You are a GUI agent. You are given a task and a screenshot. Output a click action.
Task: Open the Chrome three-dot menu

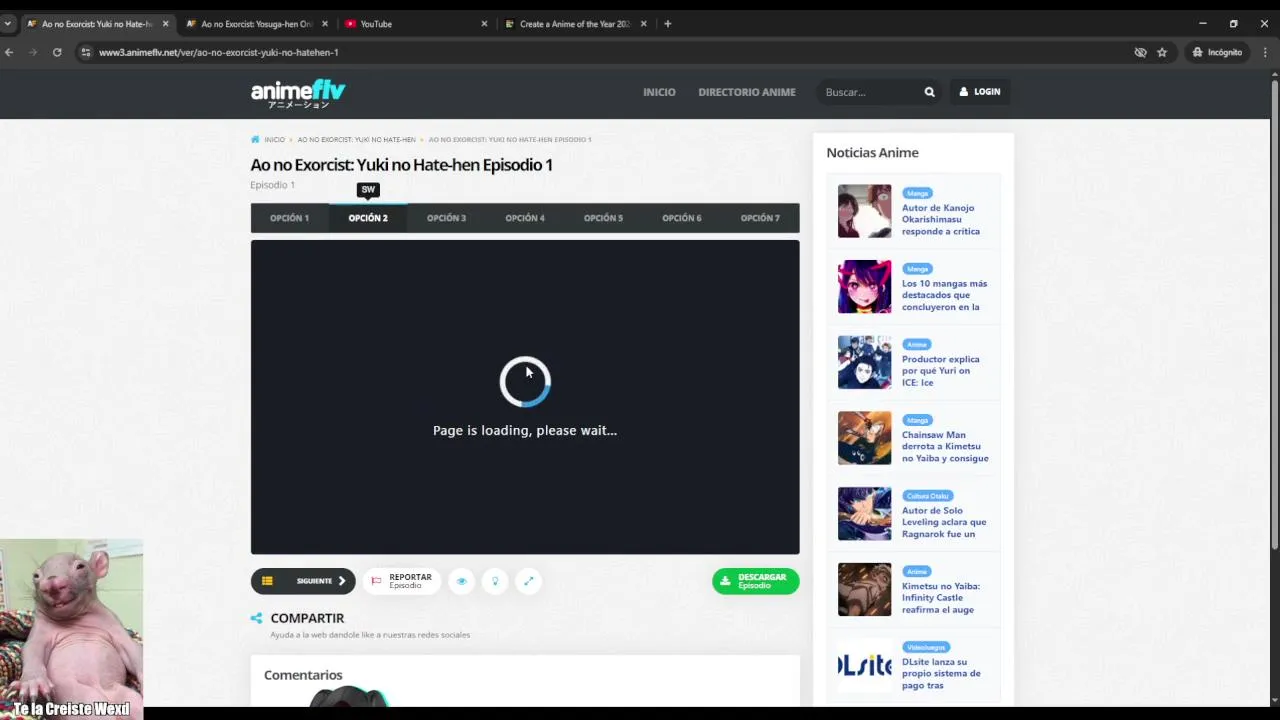point(1266,52)
